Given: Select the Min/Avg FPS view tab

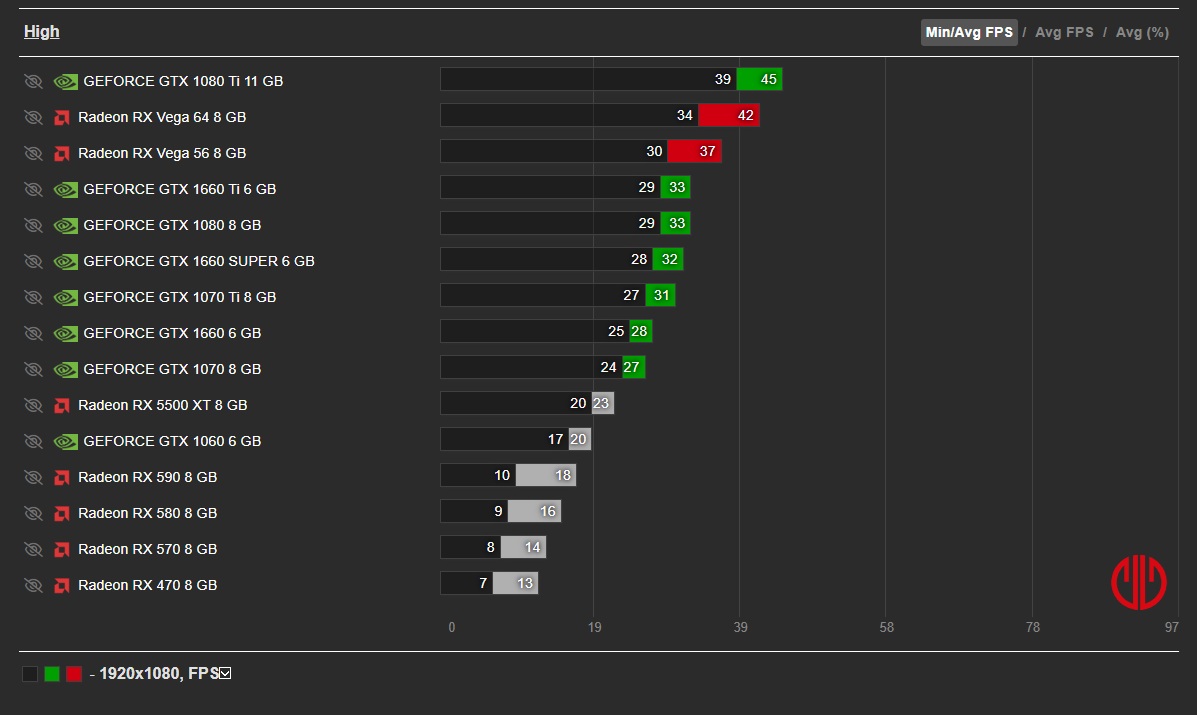Looking at the screenshot, I should pos(969,32).
